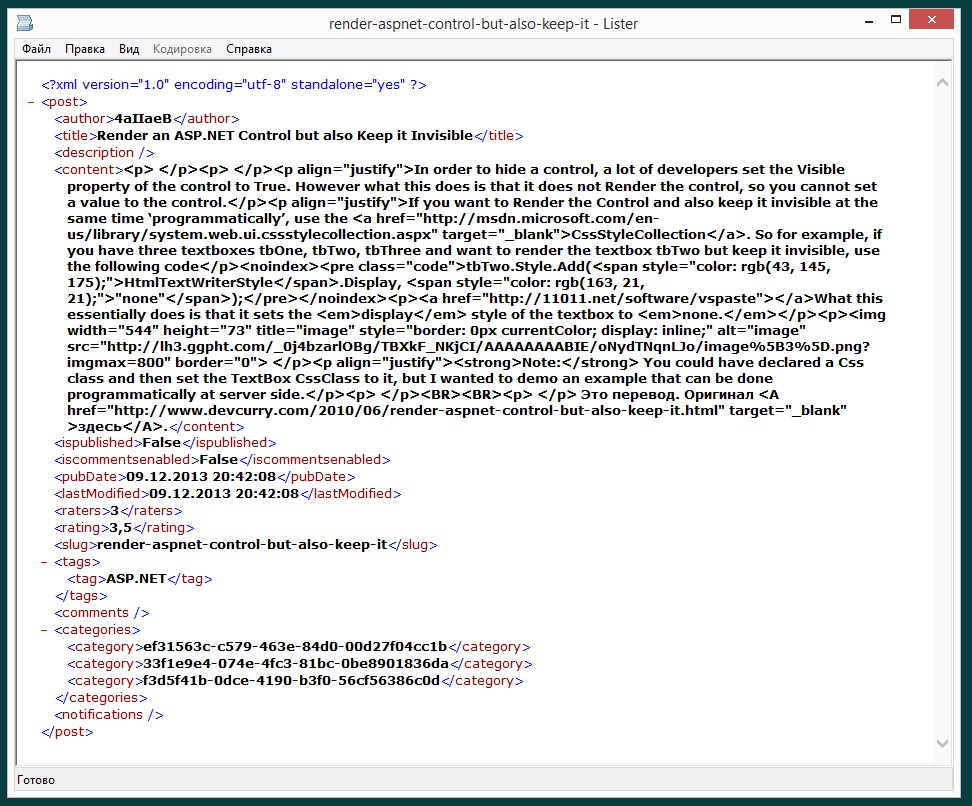Click the raters value 3
The width and height of the screenshot is (972, 806).
[114, 511]
